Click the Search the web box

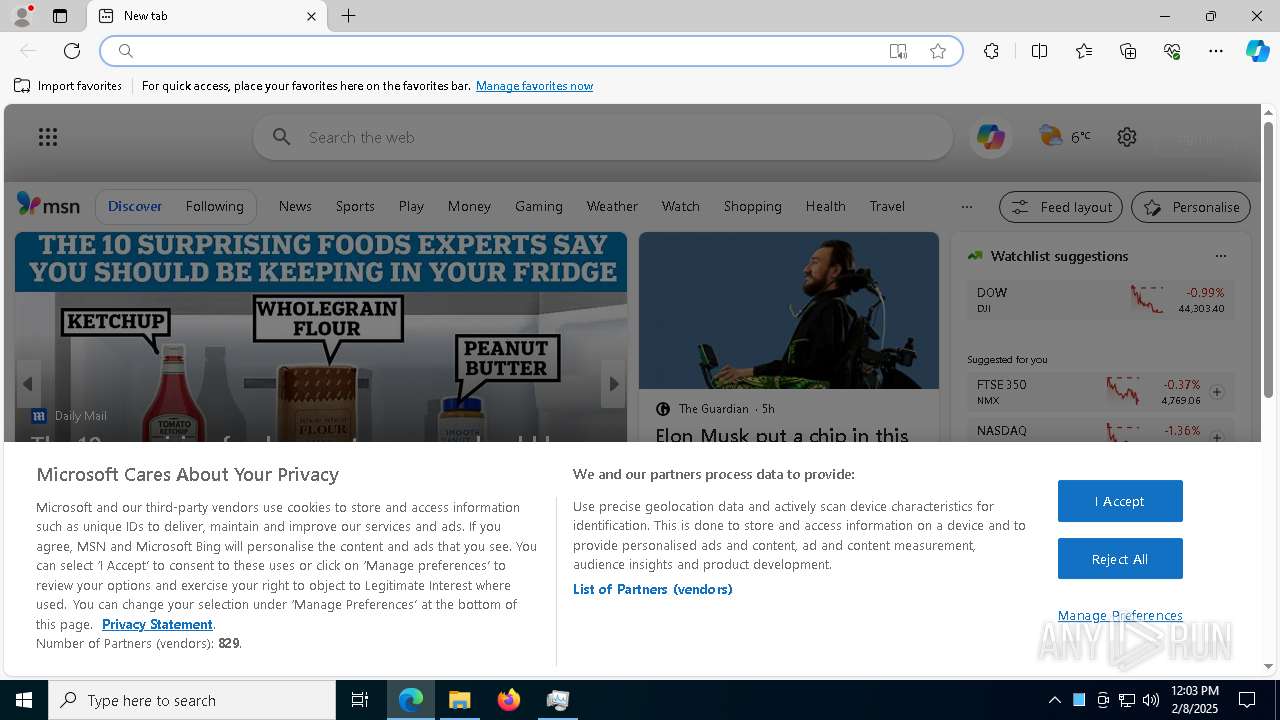(603, 137)
